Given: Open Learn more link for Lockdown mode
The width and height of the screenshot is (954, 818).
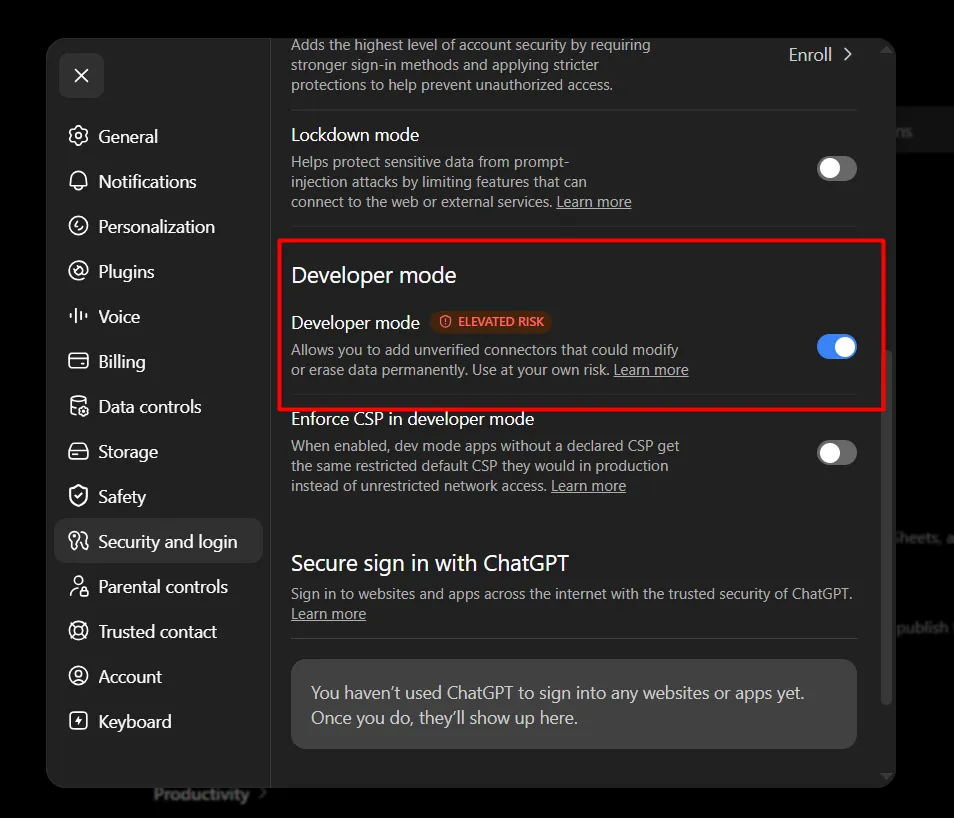Looking at the screenshot, I should click(x=594, y=202).
